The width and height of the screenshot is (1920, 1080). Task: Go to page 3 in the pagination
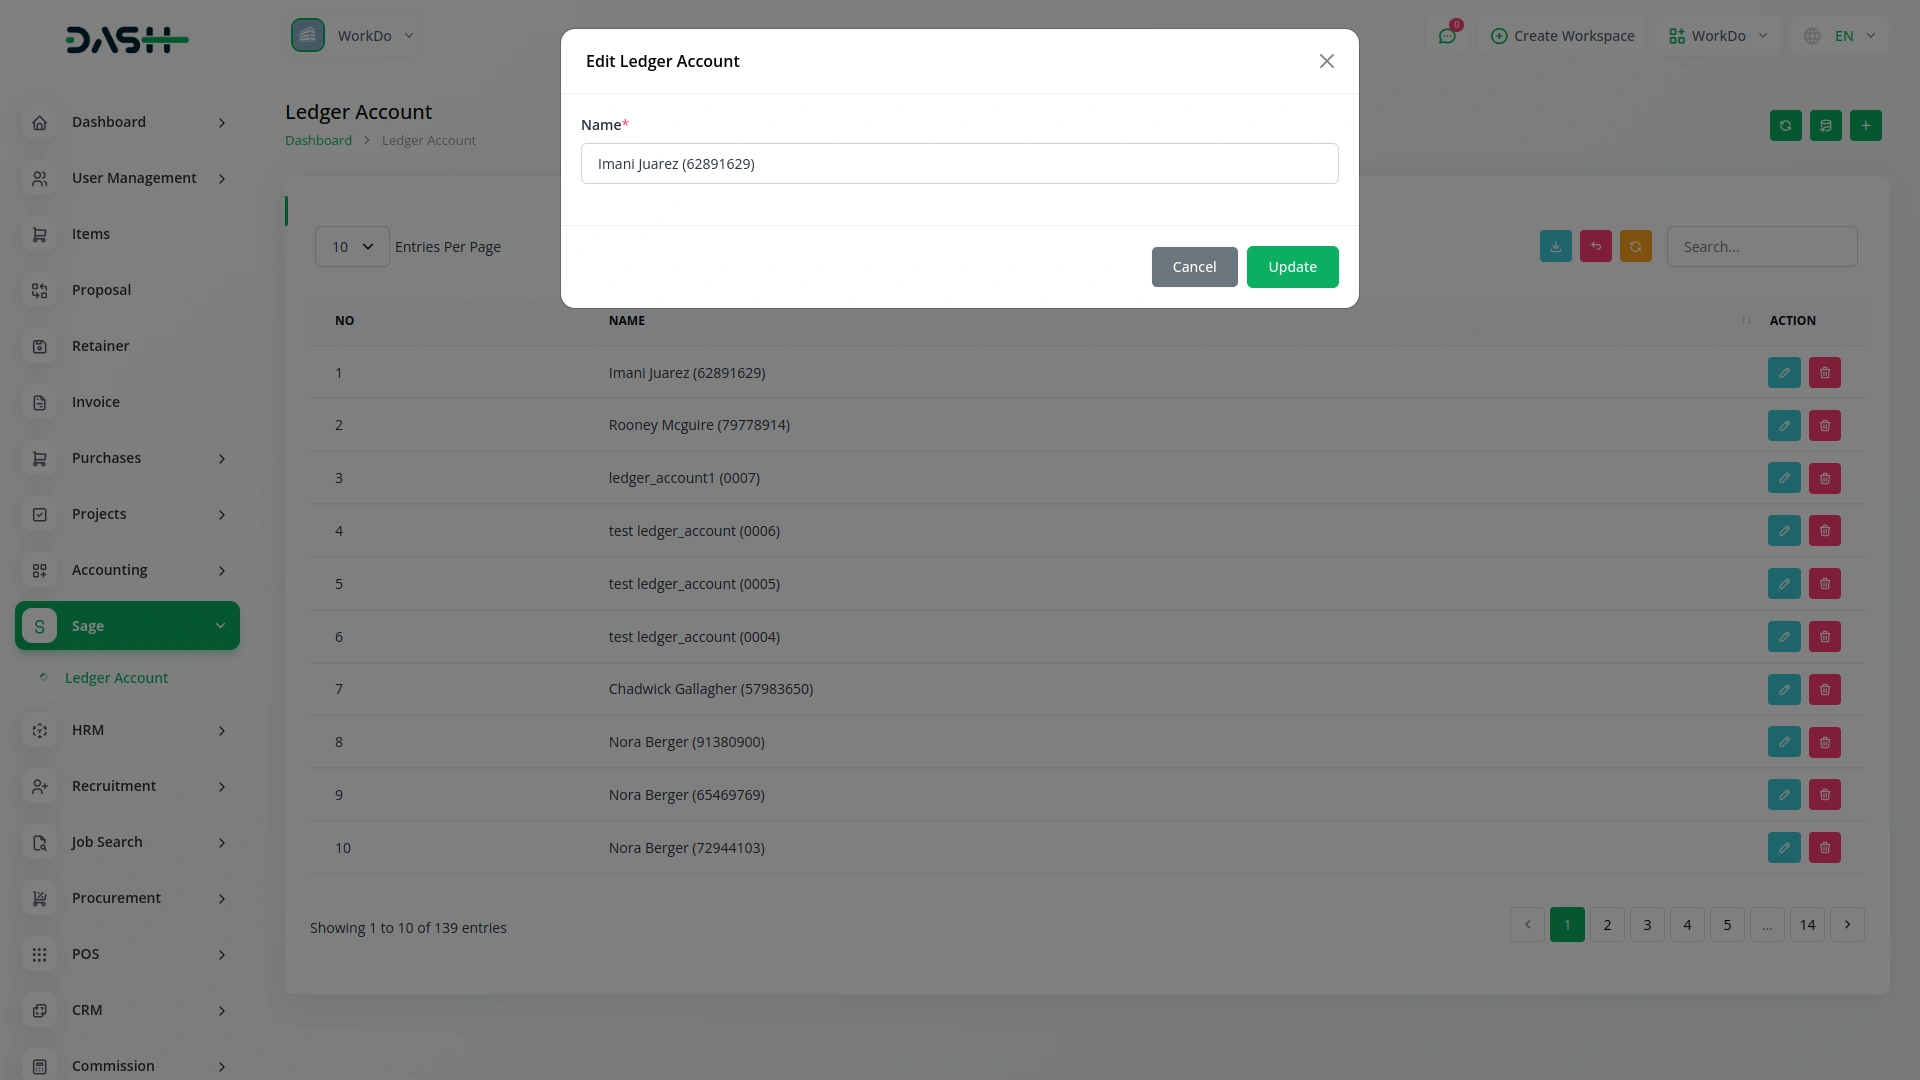pyautogui.click(x=1647, y=925)
